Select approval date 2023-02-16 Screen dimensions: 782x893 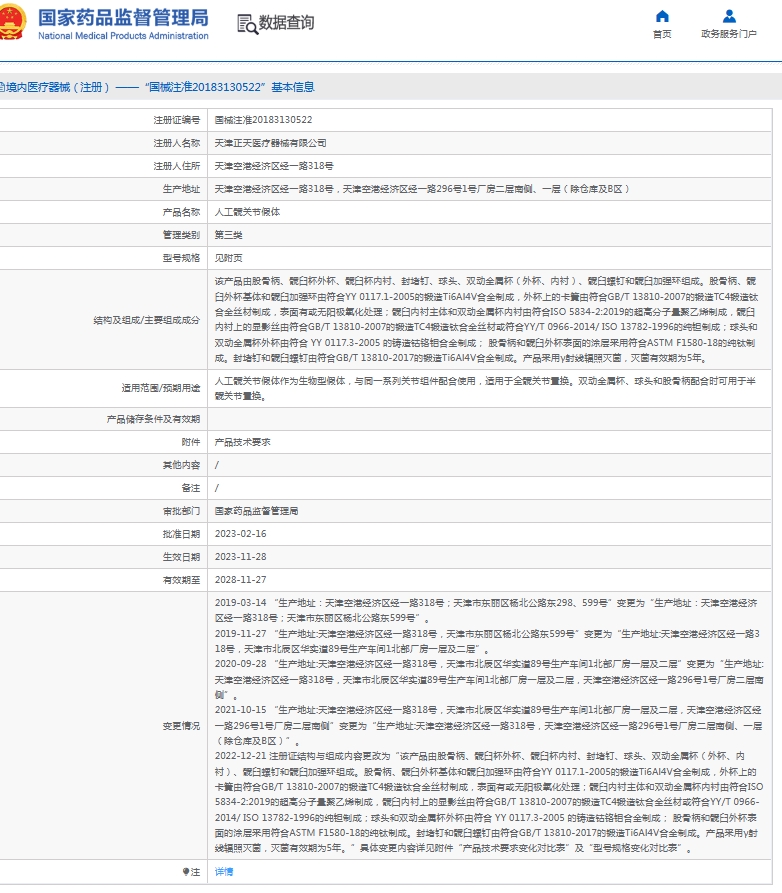(x=240, y=534)
